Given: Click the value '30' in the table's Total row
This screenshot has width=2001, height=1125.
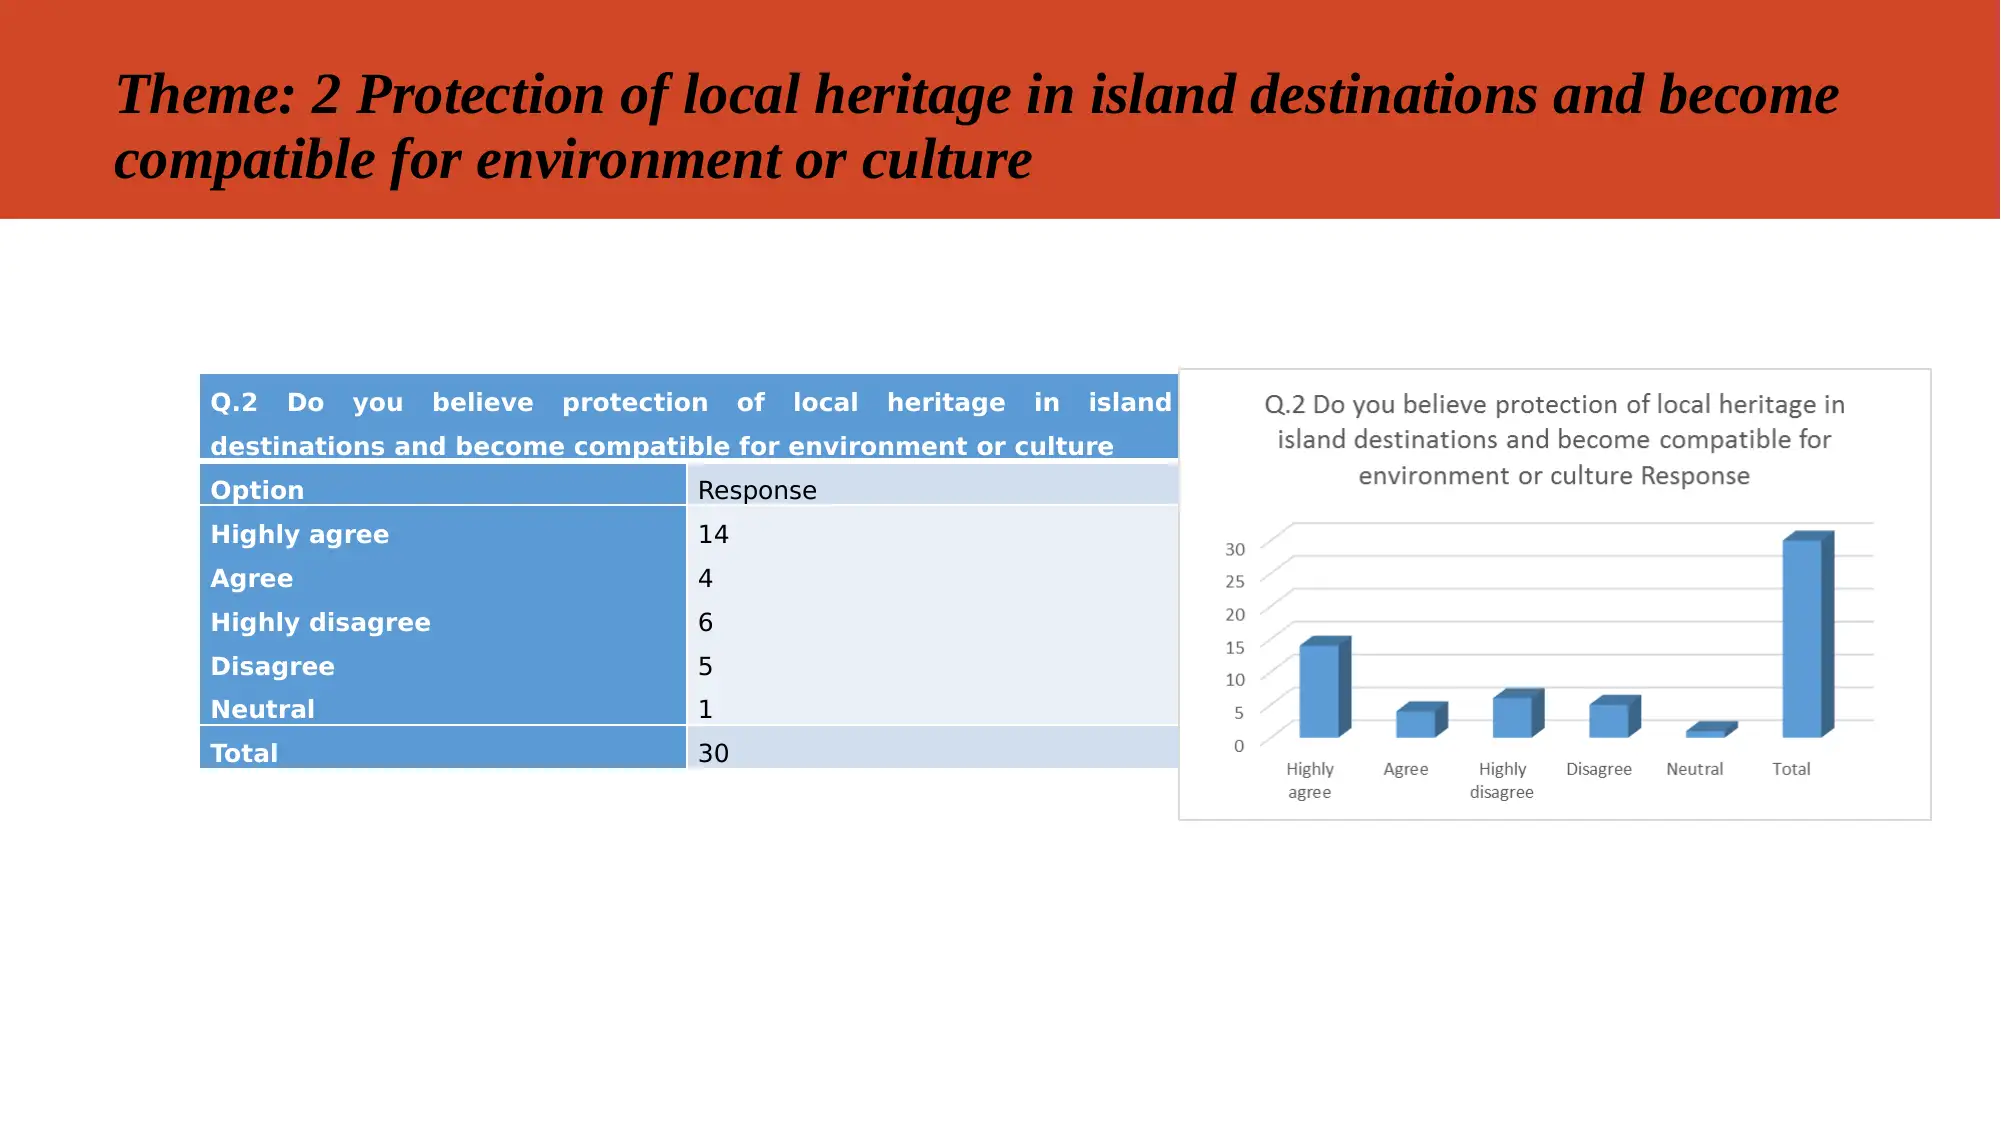Looking at the screenshot, I should tap(713, 753).
